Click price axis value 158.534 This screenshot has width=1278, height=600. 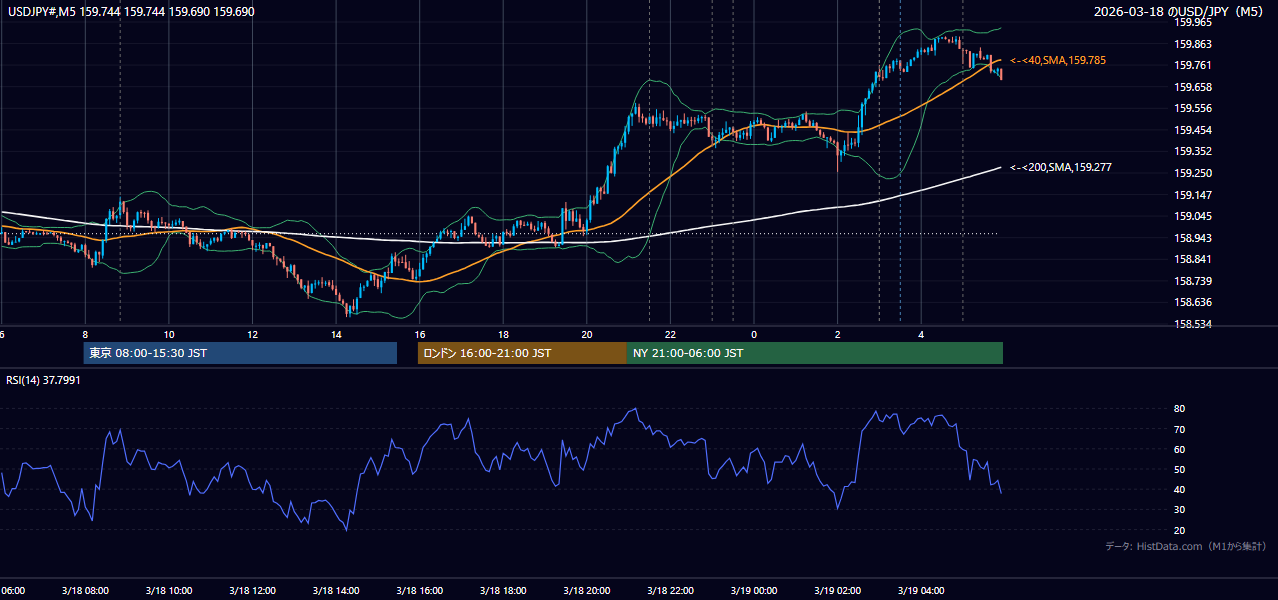pos(1193,324)
